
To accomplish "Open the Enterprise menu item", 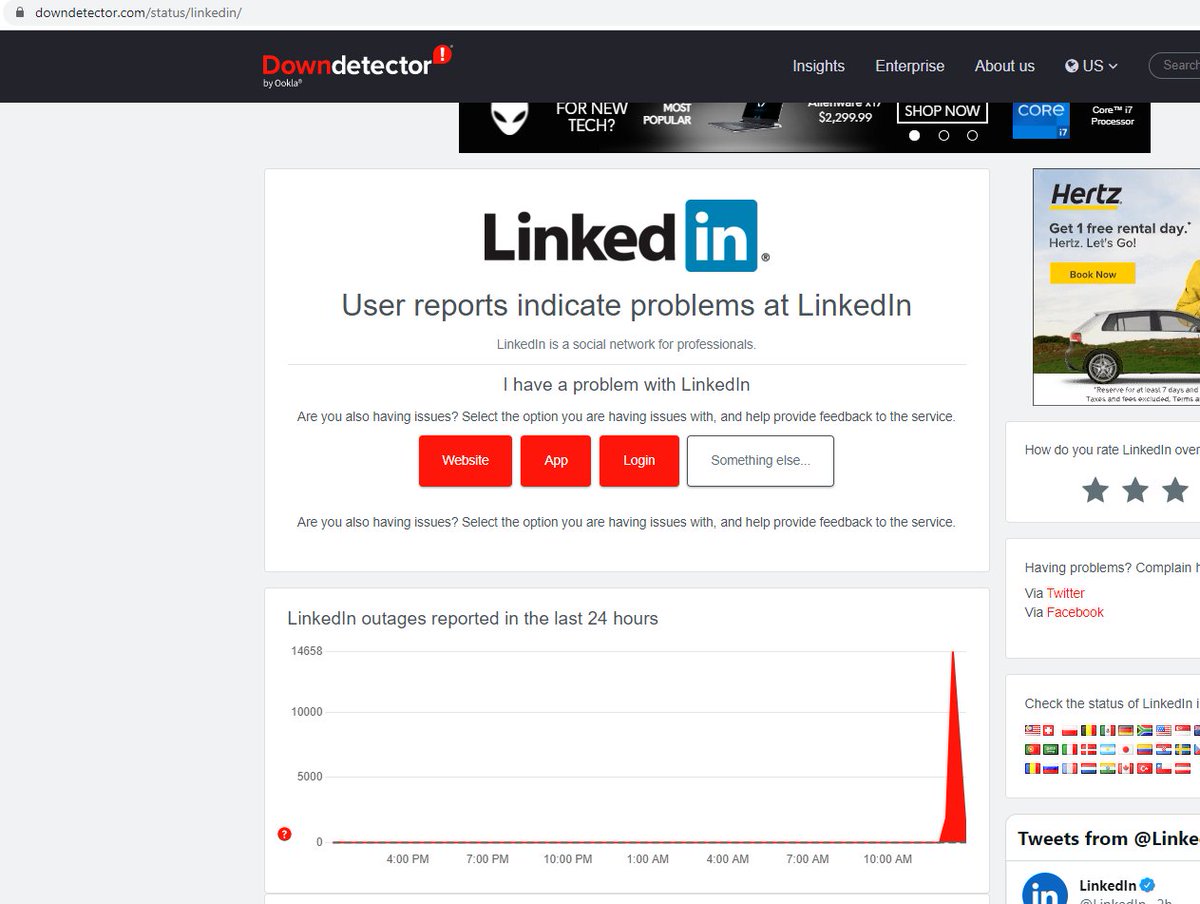I will tap(910, 66).
